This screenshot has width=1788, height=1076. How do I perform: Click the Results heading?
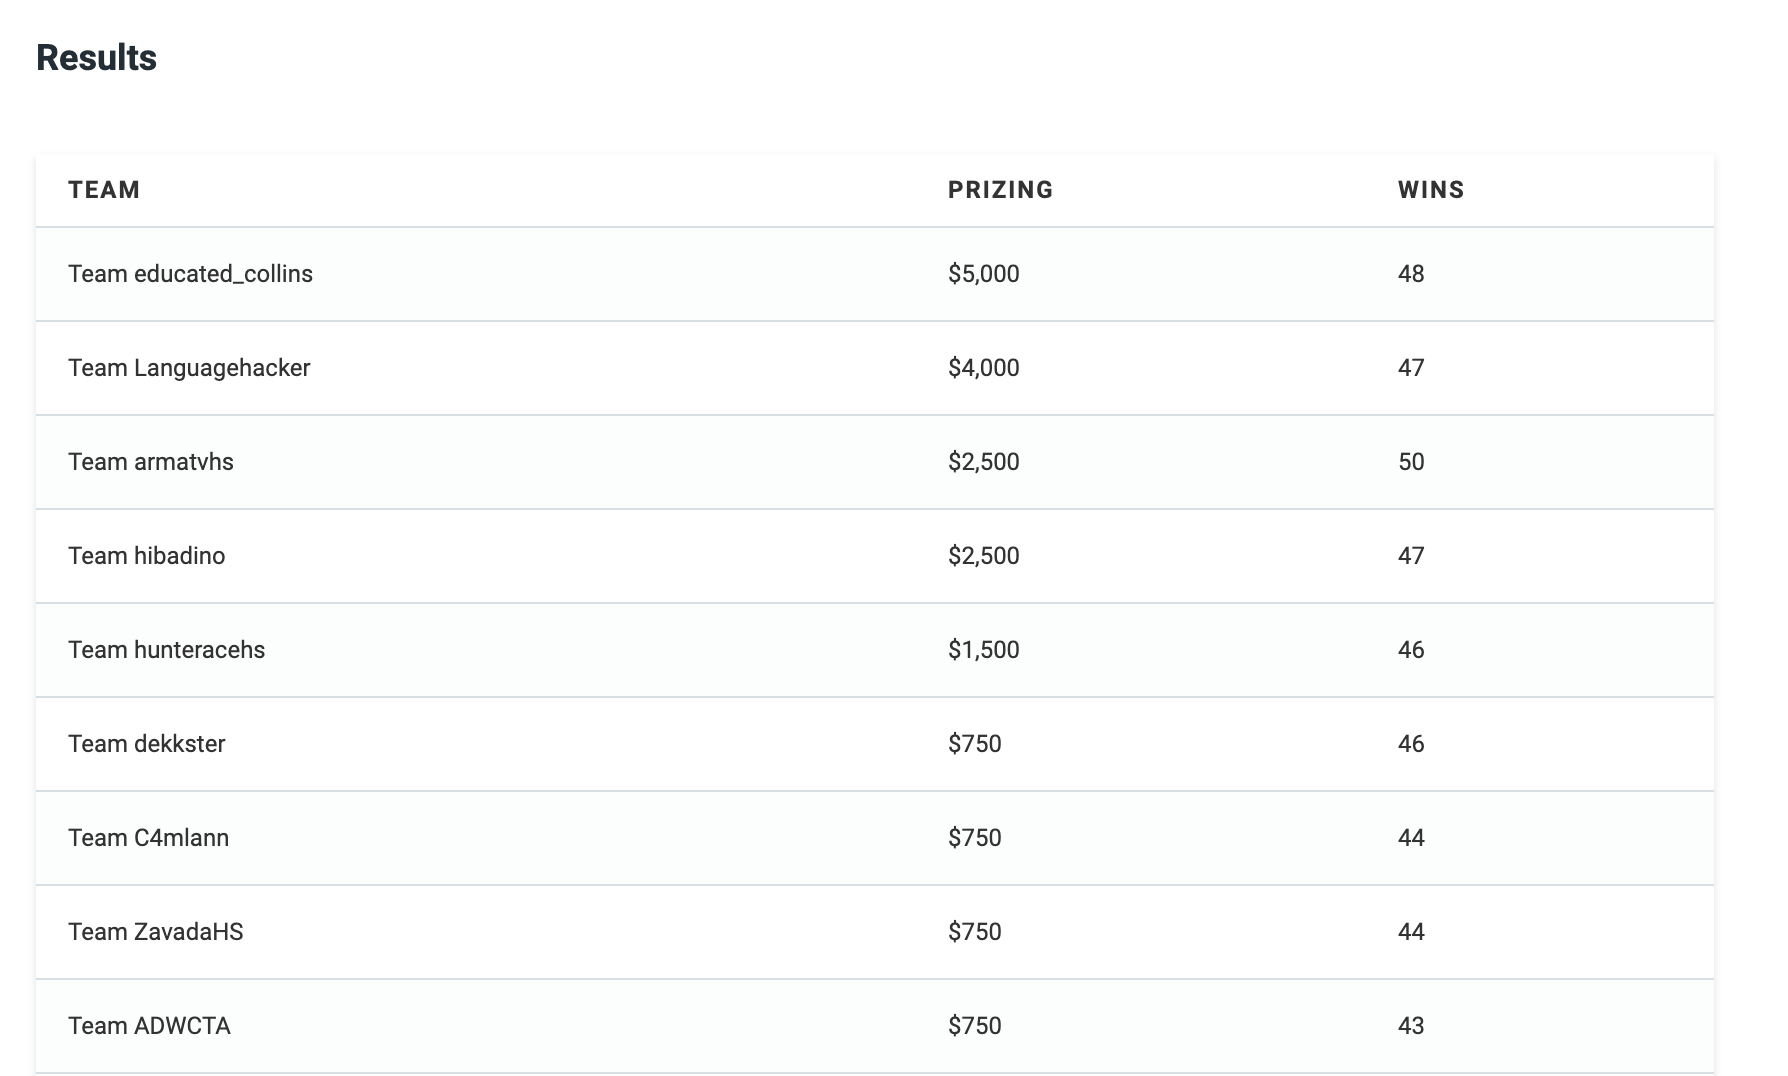(x=97, y=58)
